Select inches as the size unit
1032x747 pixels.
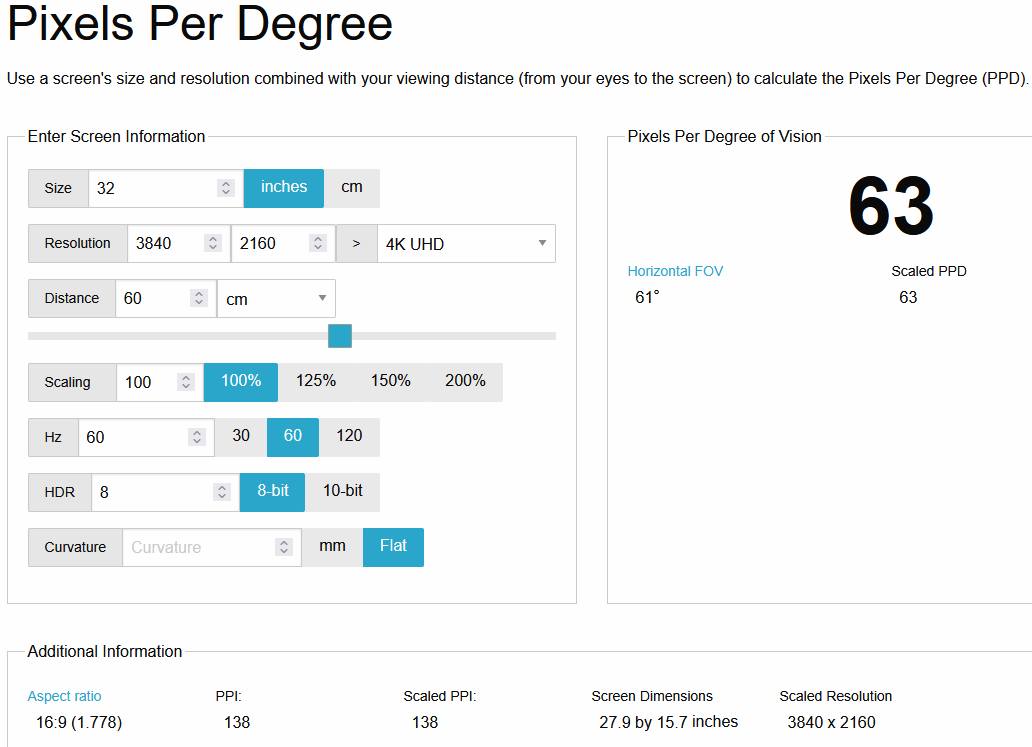tap(284, 188)
